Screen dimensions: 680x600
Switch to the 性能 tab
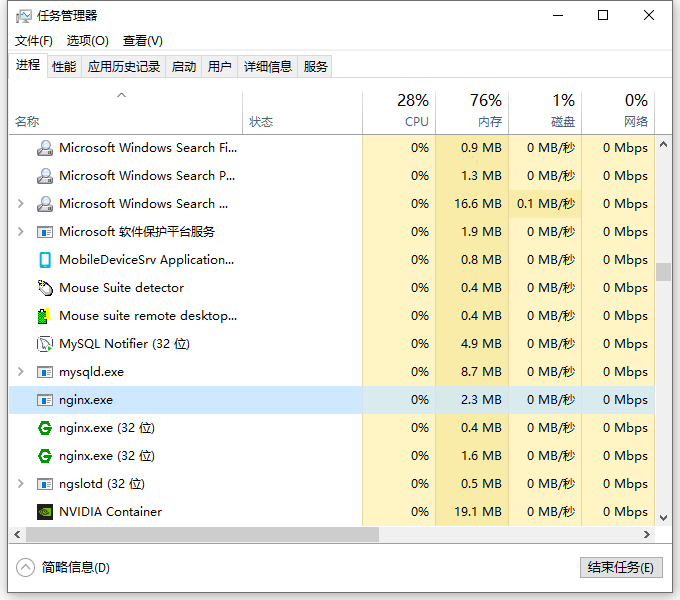[x=64, y=67]
